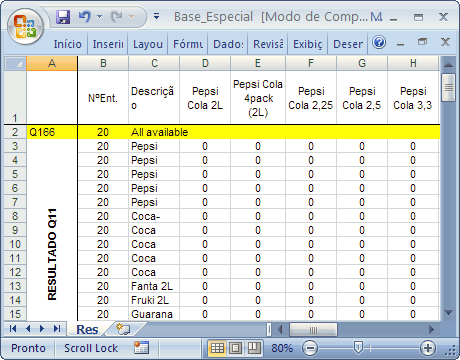Click the horizontal scrollbar thumb
This screenshot has width=460, height=360.
(313, 330)
